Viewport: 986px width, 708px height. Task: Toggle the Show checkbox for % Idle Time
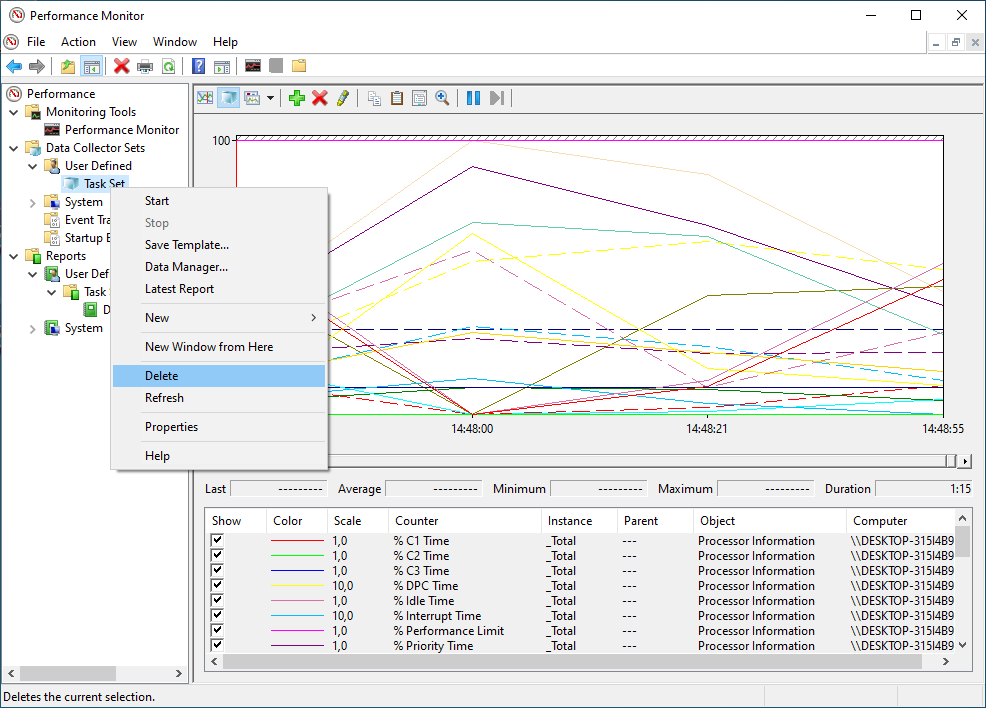click(217, 600)
